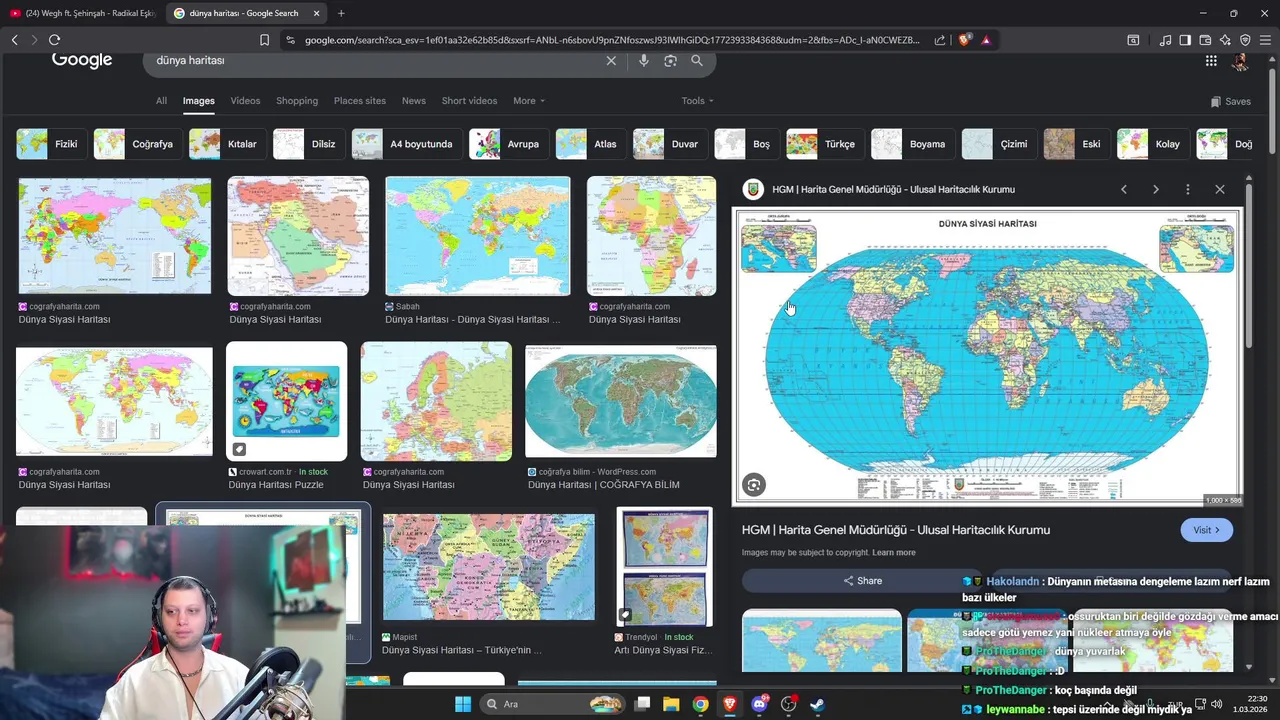Switch to the Shopping tab
1280x720 pixels.
coord(297,101)
